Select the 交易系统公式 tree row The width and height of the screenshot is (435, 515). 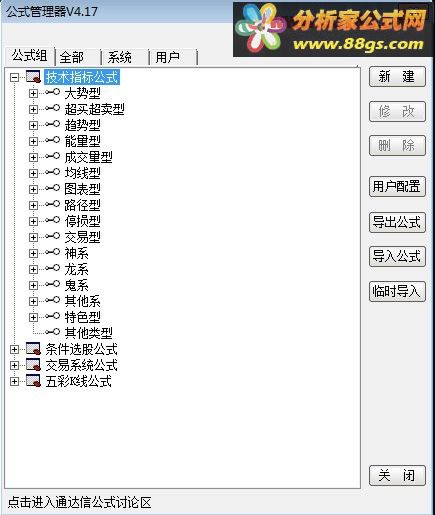click(x=82, y=365)
